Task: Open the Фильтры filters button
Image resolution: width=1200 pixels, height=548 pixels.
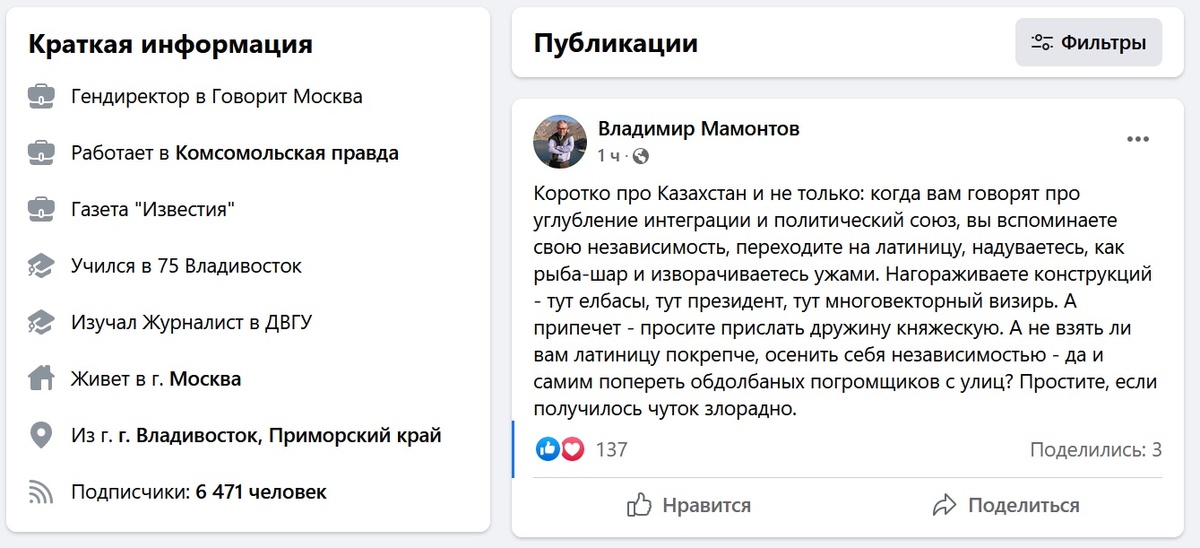Action: 1088,43
